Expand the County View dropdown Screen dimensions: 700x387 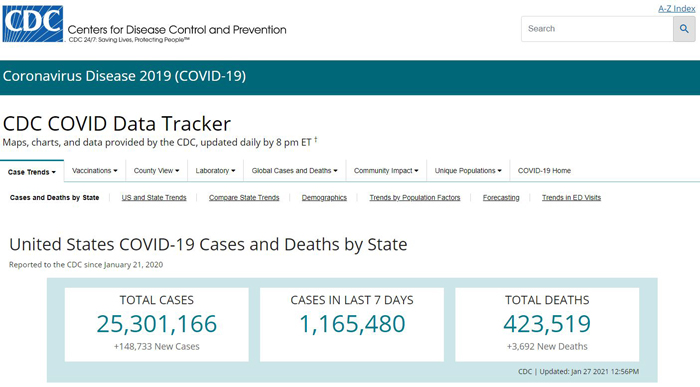pos(156,171)
